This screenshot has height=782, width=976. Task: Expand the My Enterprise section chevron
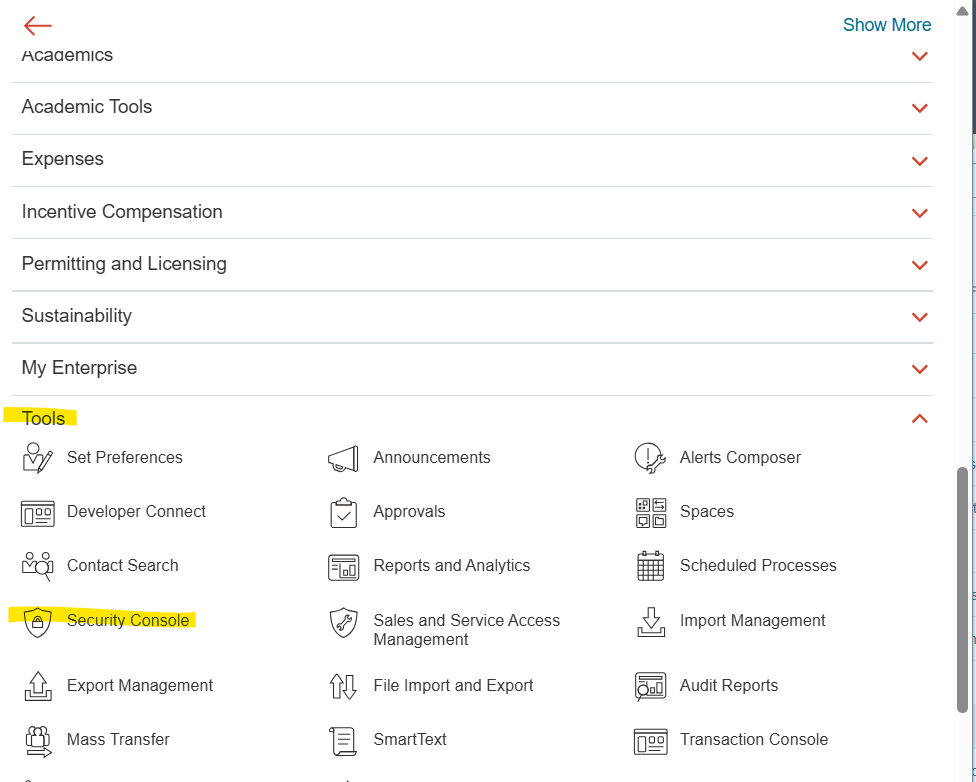pyautogui.click(x=920, y=369)
